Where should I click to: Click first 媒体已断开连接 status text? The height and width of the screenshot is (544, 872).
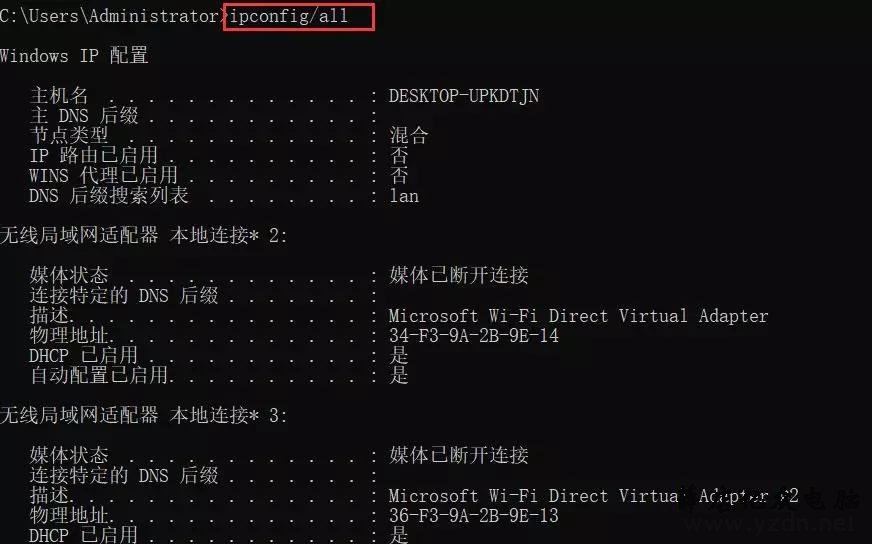[459, 275]
